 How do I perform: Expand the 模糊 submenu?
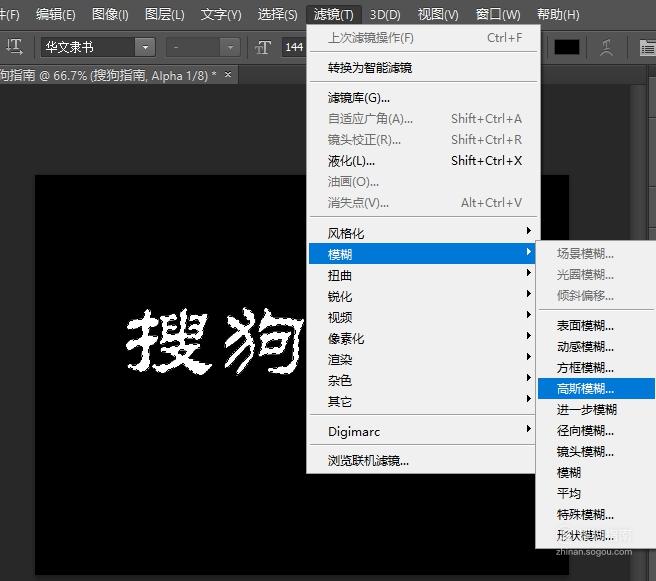(x=422, y=253)
